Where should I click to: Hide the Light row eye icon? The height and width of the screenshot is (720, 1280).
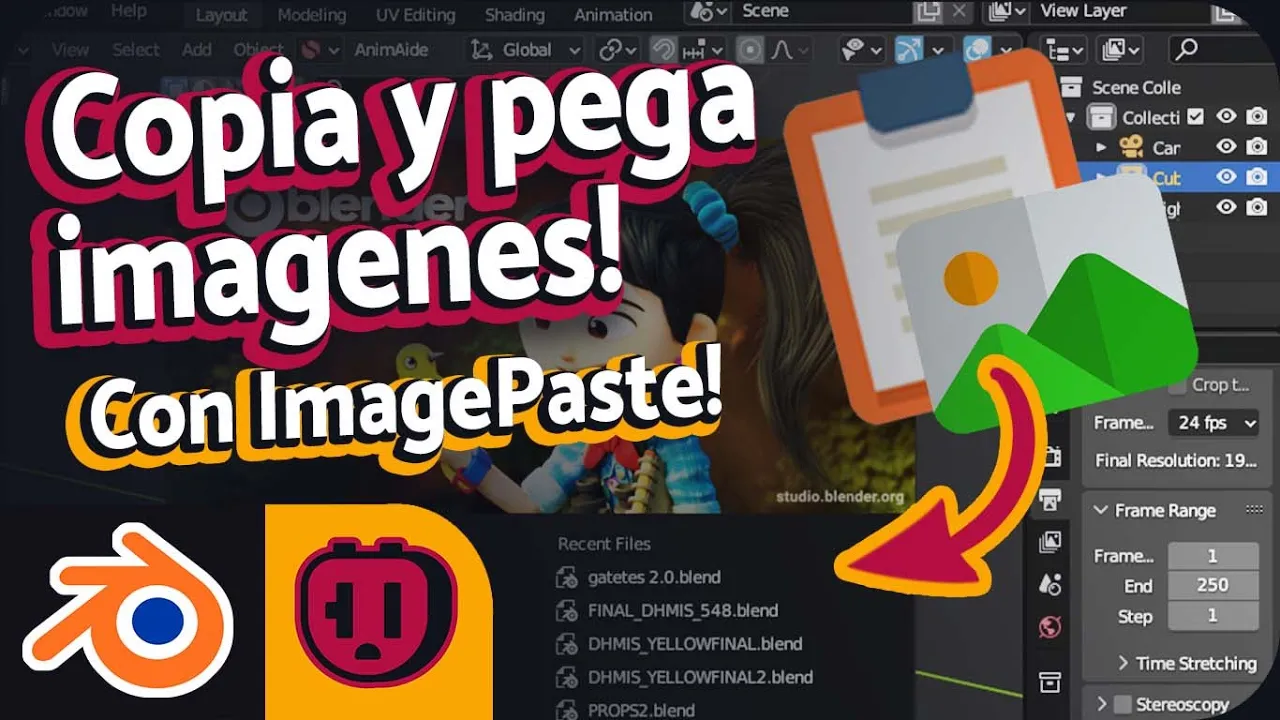tap(1227, 207)
